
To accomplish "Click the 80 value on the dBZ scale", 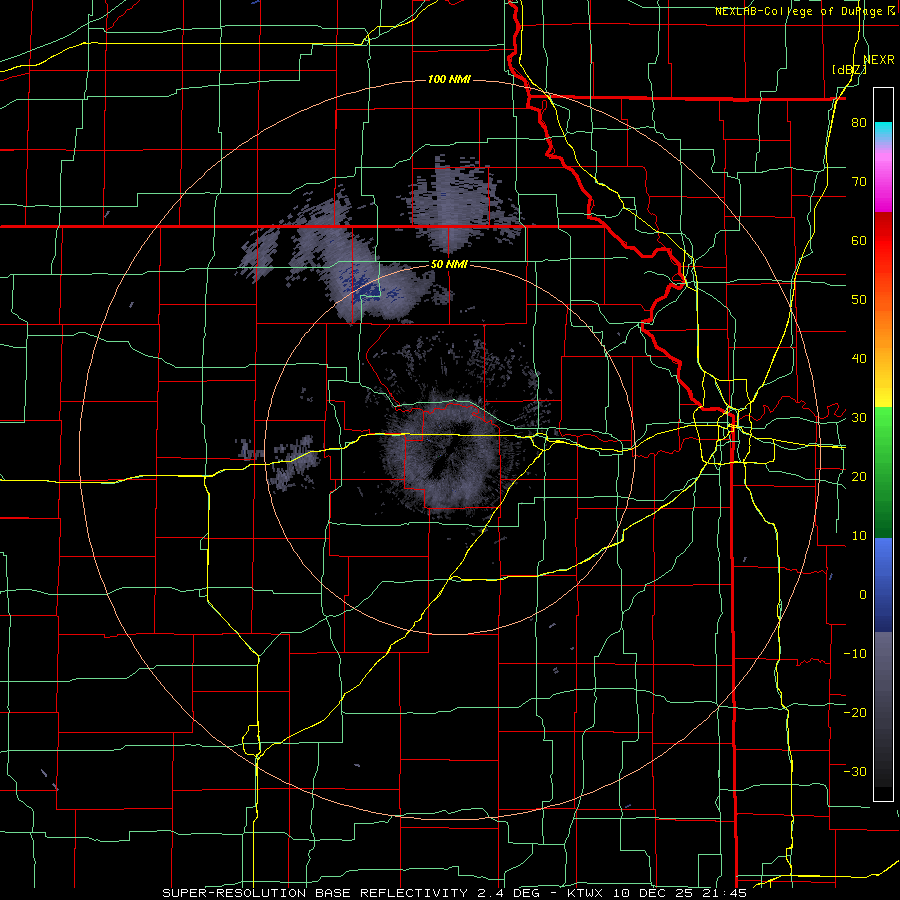I will [859, 123].
